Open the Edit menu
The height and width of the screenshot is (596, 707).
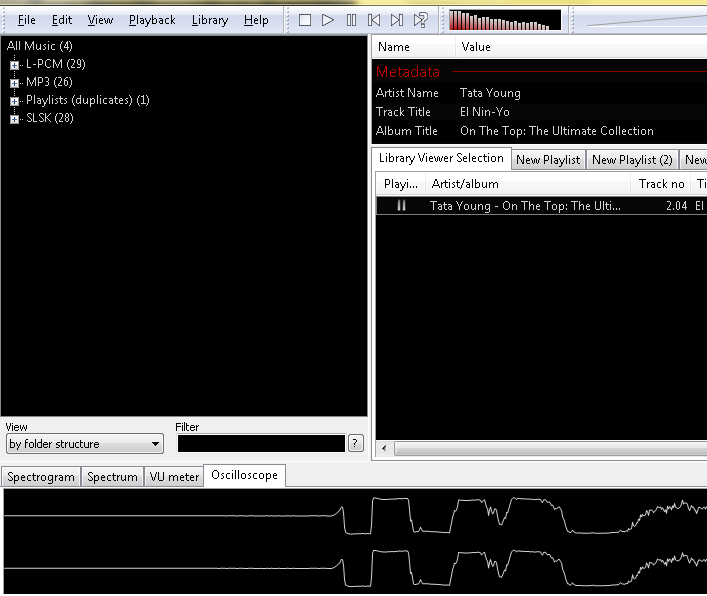pos(62,20)
